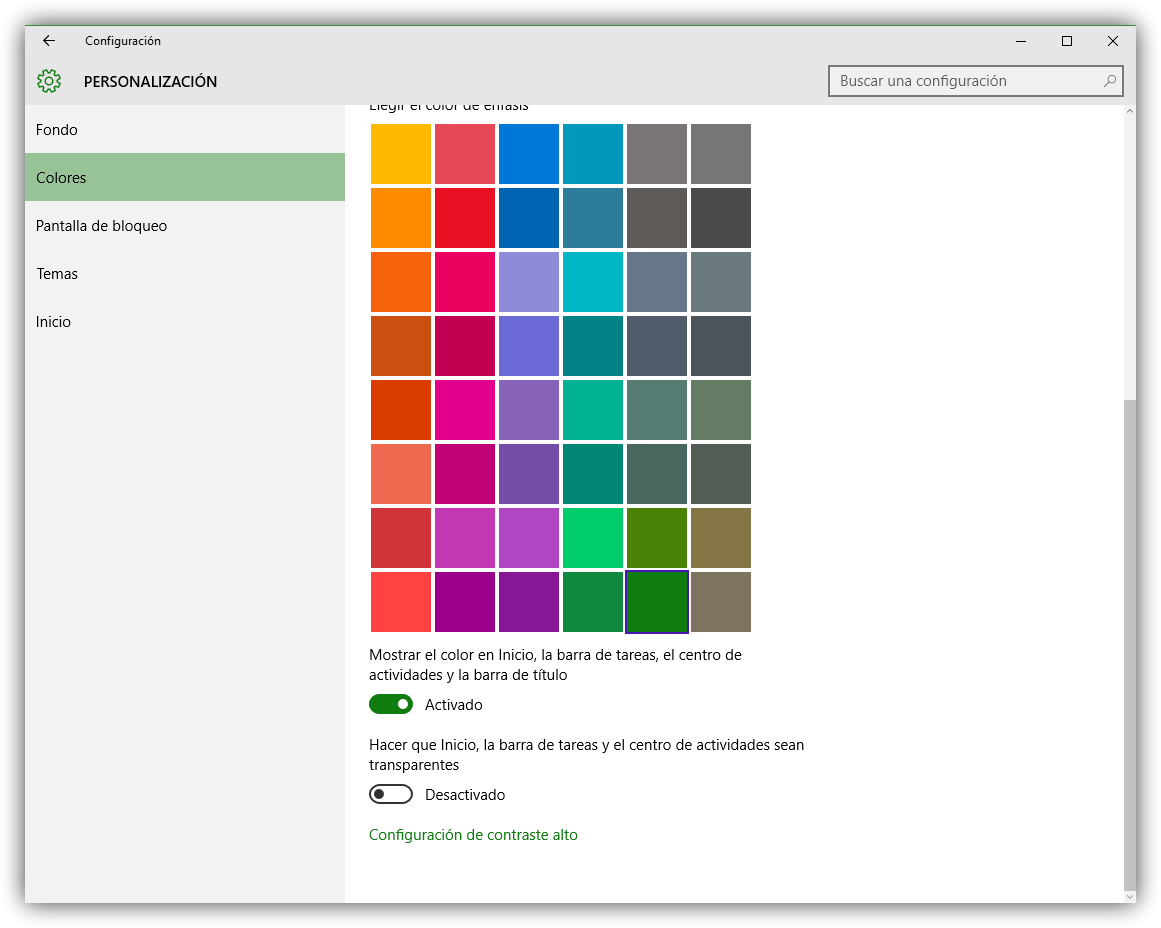1161x928 pixels.
Task: Pick the magenta swatch in fifth row
Action: [x=465, y=410]
